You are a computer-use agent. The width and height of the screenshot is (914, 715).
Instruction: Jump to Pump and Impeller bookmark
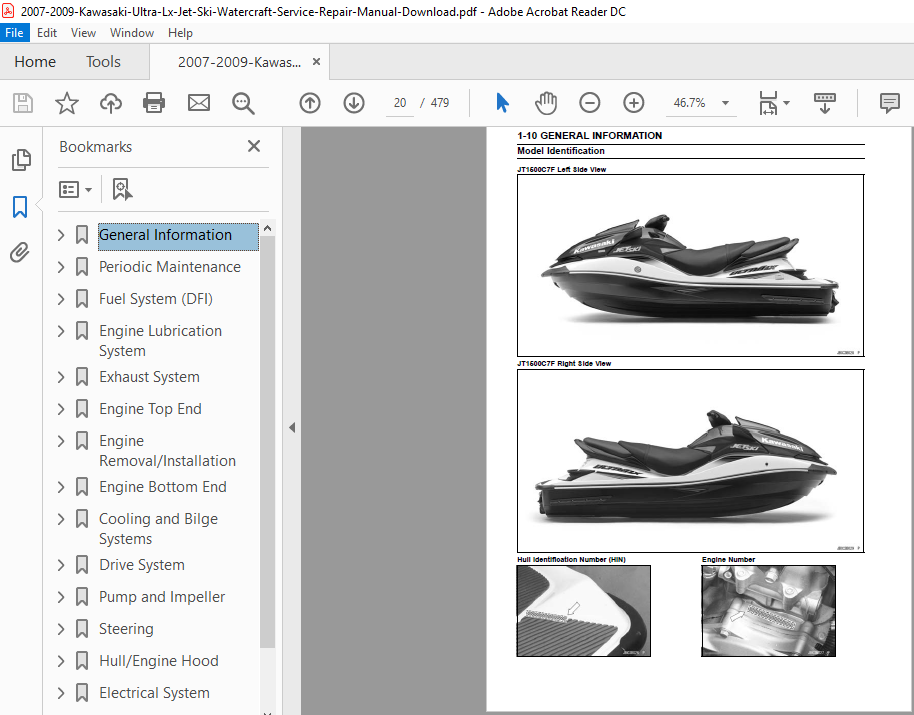(x=162, y=597)
